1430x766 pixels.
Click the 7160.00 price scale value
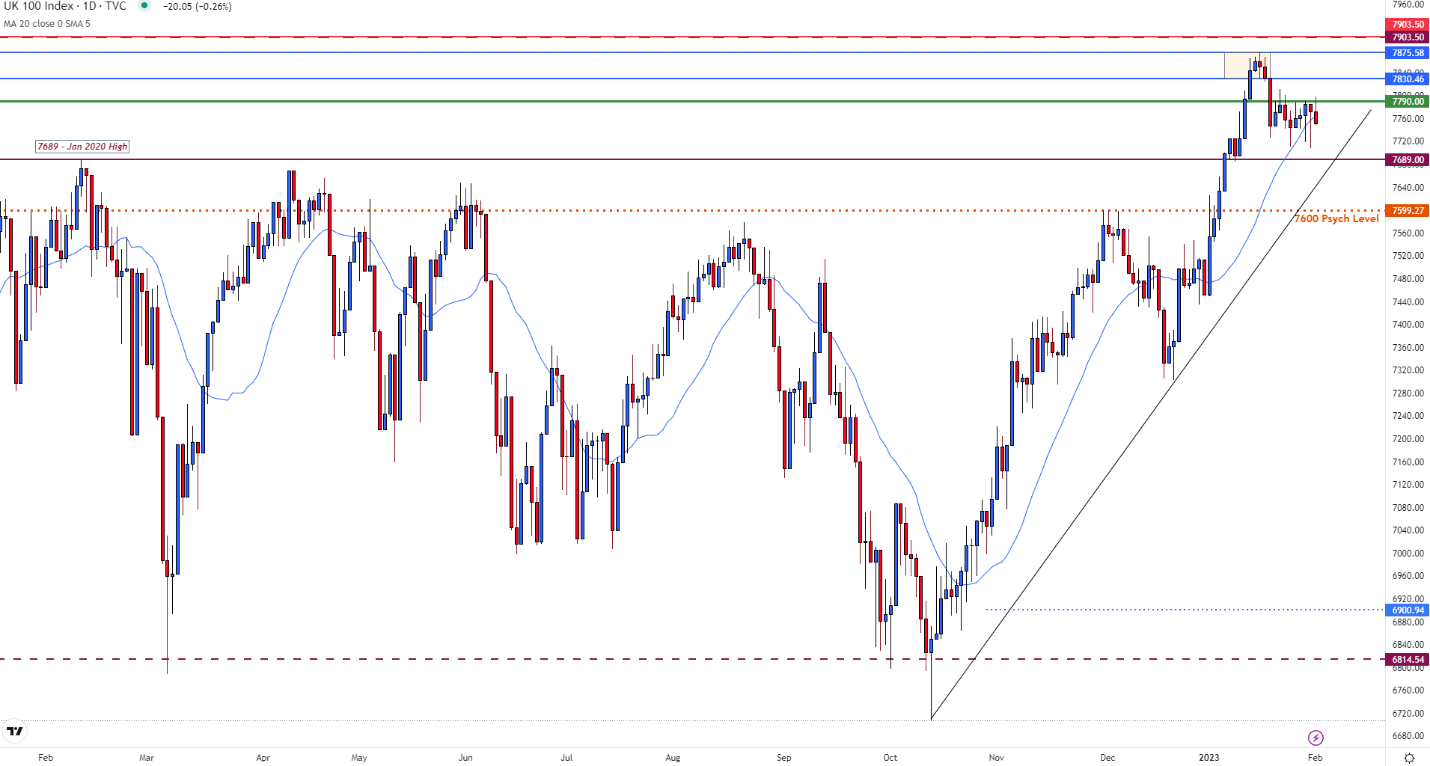pos(1406,462)
